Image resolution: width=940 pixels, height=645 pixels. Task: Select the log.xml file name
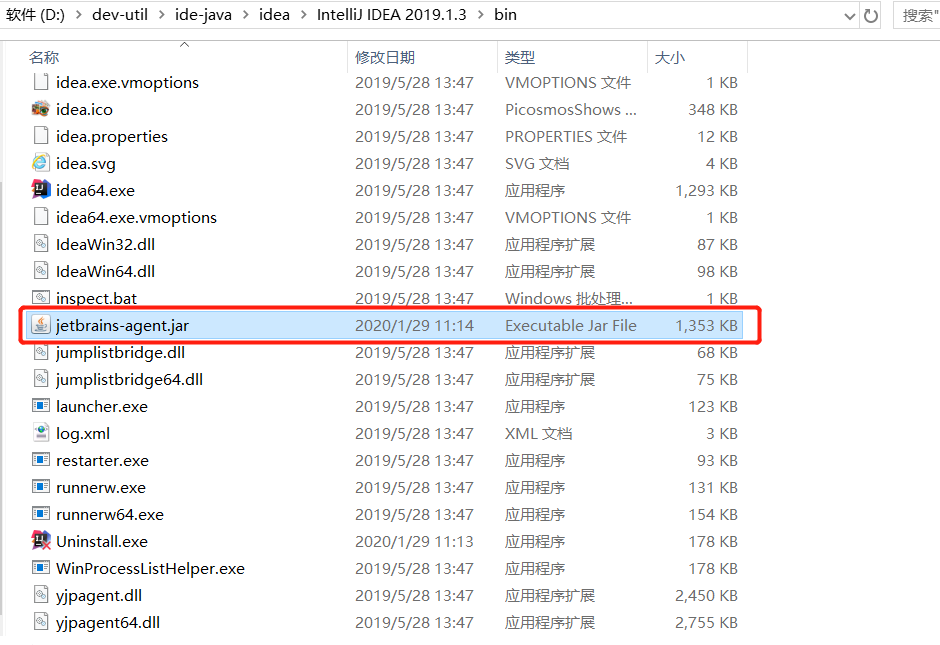(83, 433)
